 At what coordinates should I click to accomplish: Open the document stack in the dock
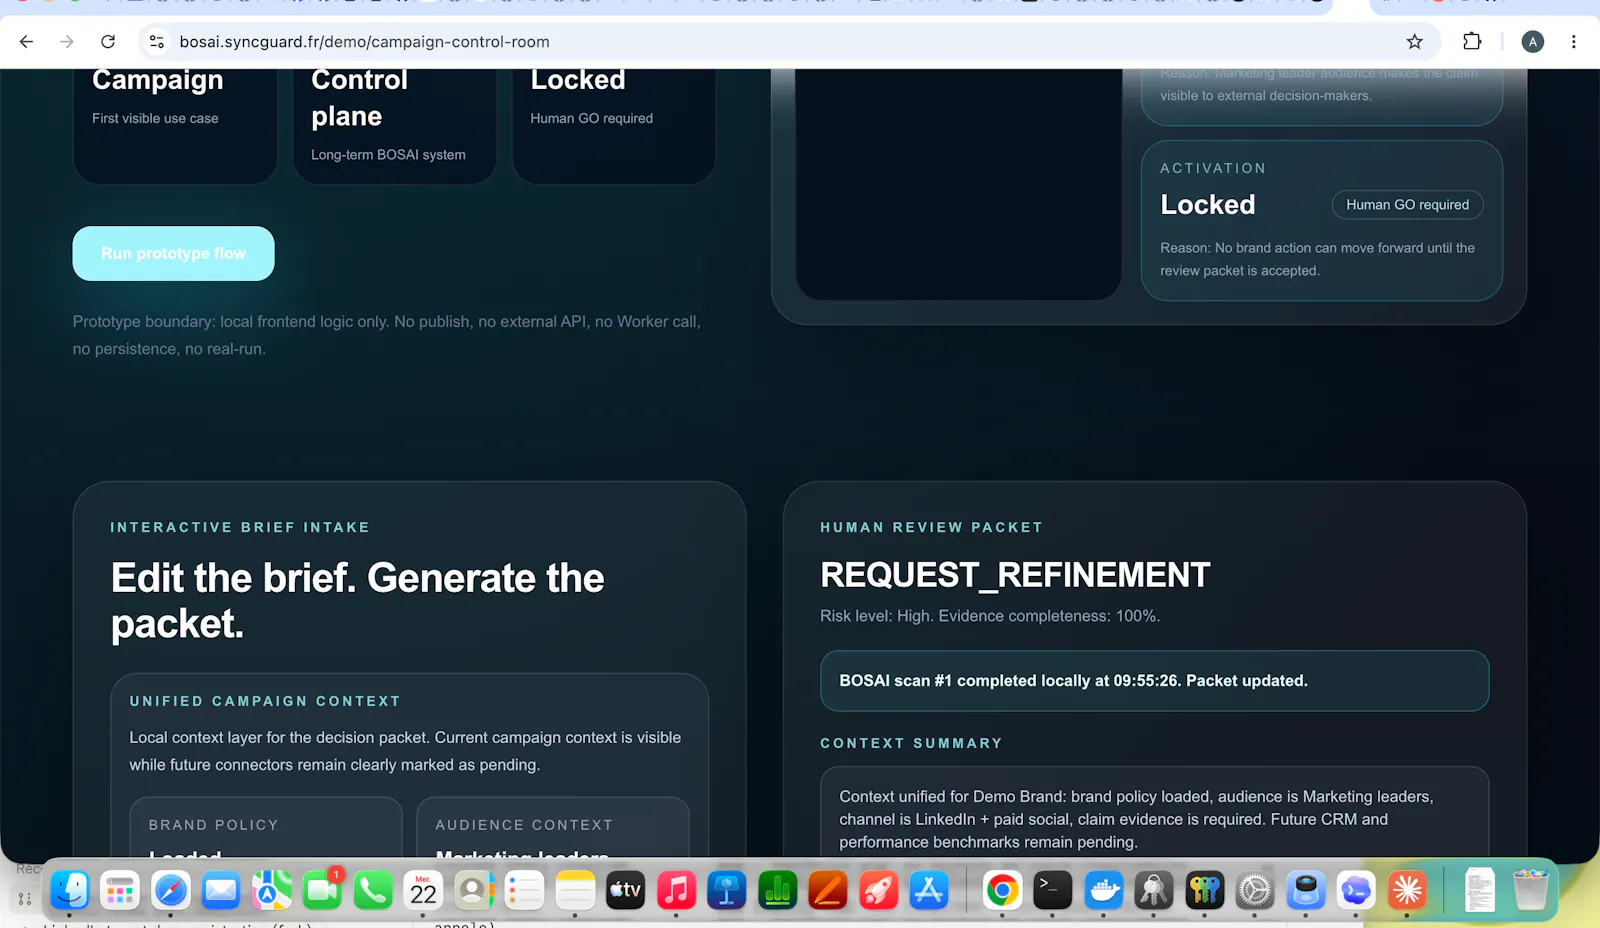[x=1480, y=890]
